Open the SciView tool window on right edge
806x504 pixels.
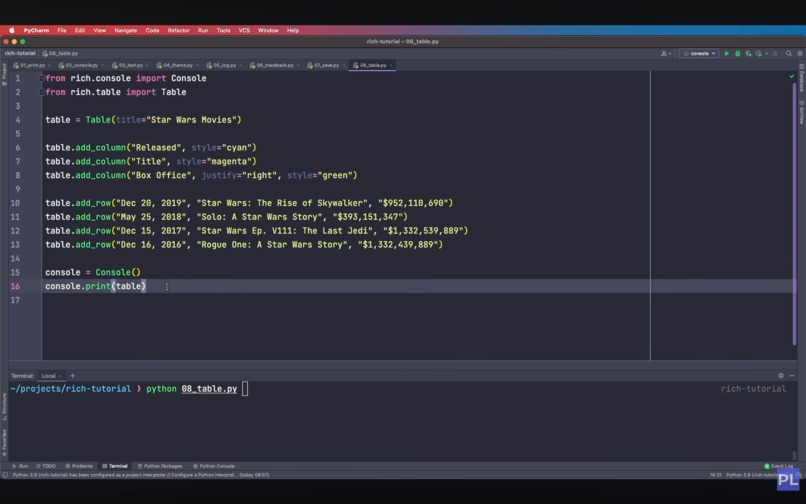801,112
